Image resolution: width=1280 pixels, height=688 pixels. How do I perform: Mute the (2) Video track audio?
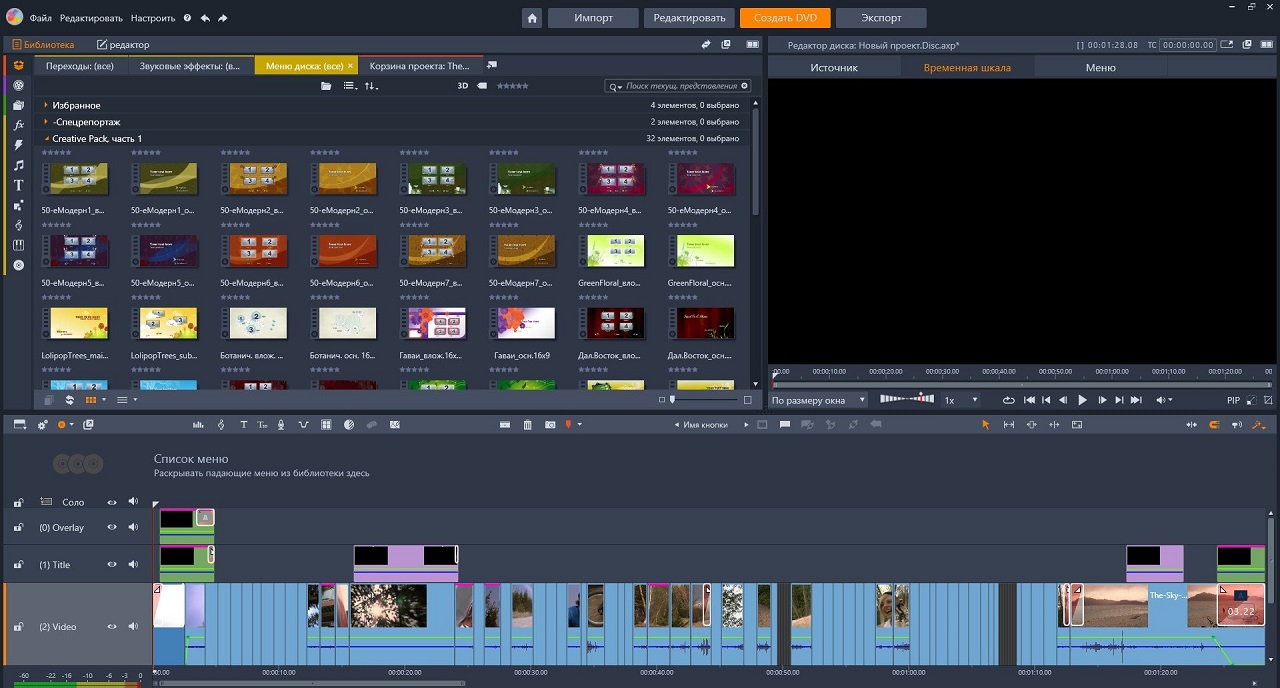(133, 627)
